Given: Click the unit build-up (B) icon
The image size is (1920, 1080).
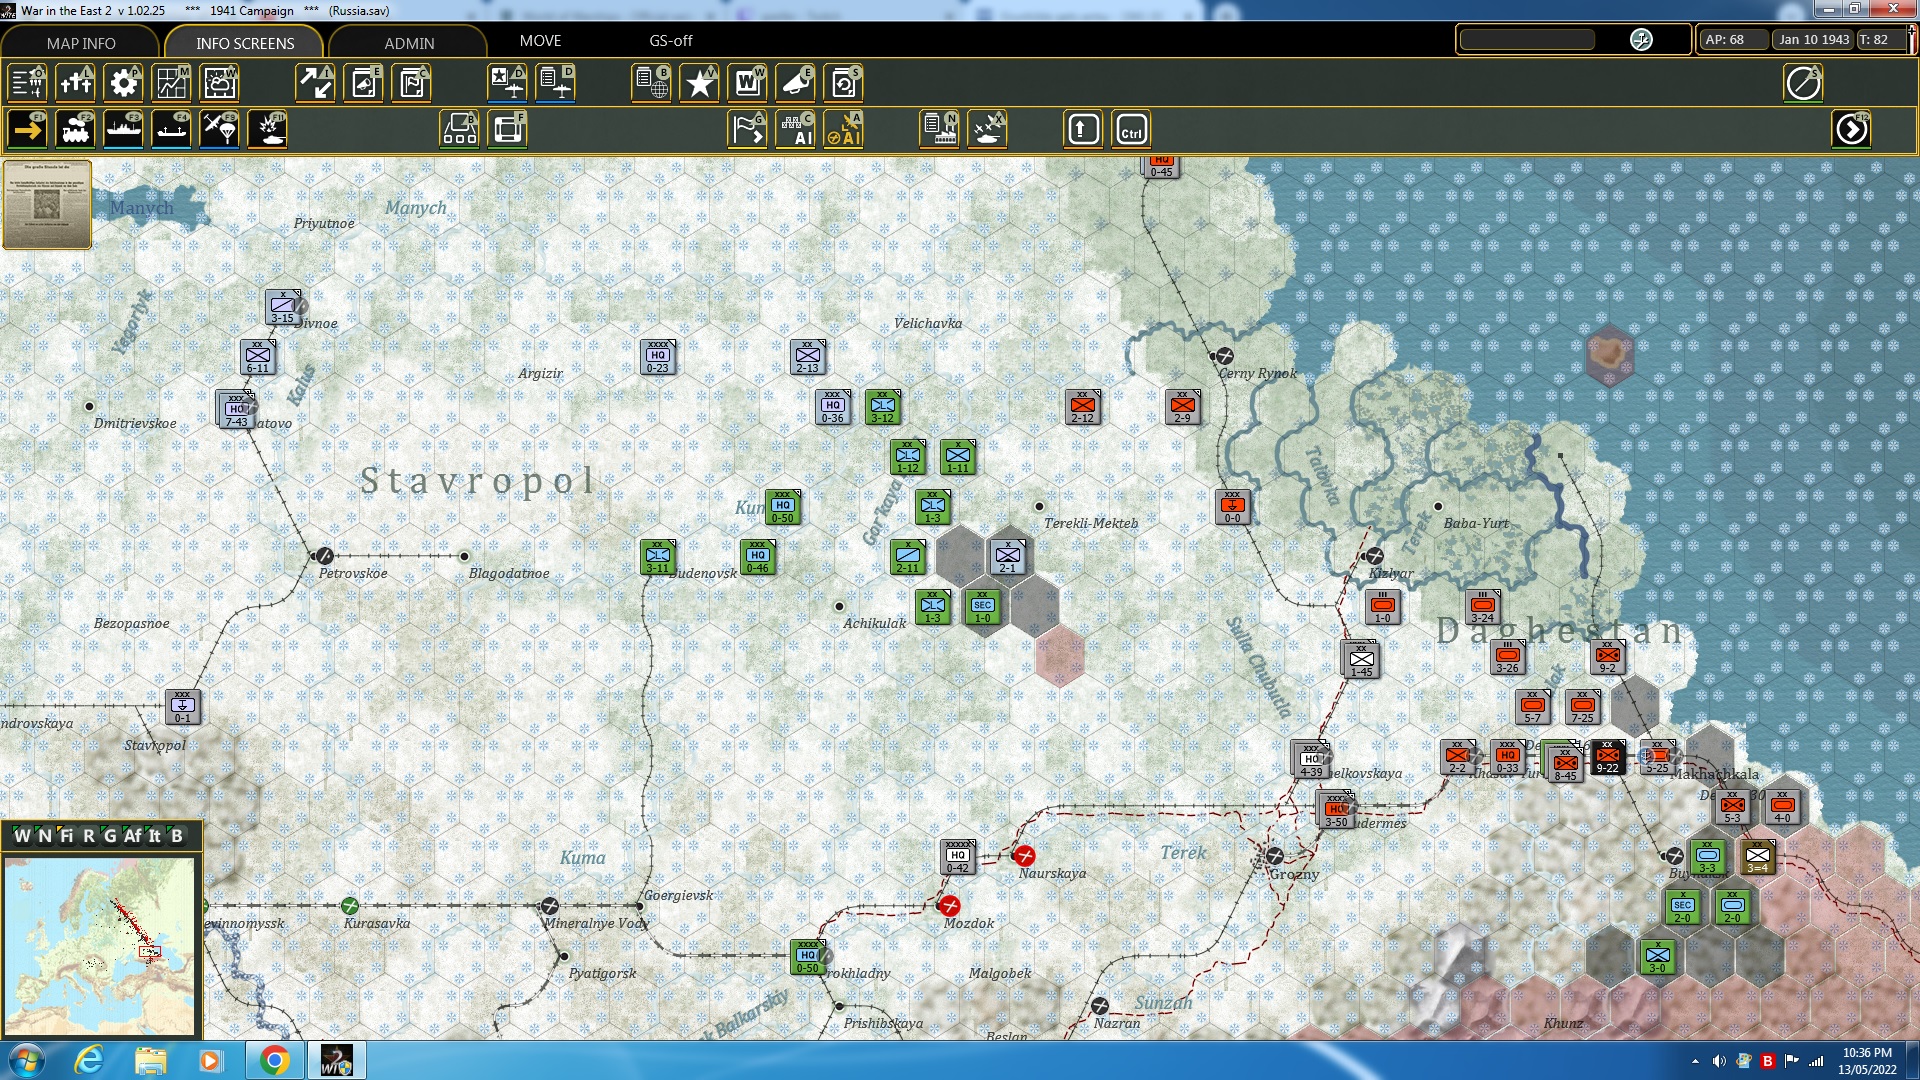Looking at the screenshot, I should click(x=459, y=129).
